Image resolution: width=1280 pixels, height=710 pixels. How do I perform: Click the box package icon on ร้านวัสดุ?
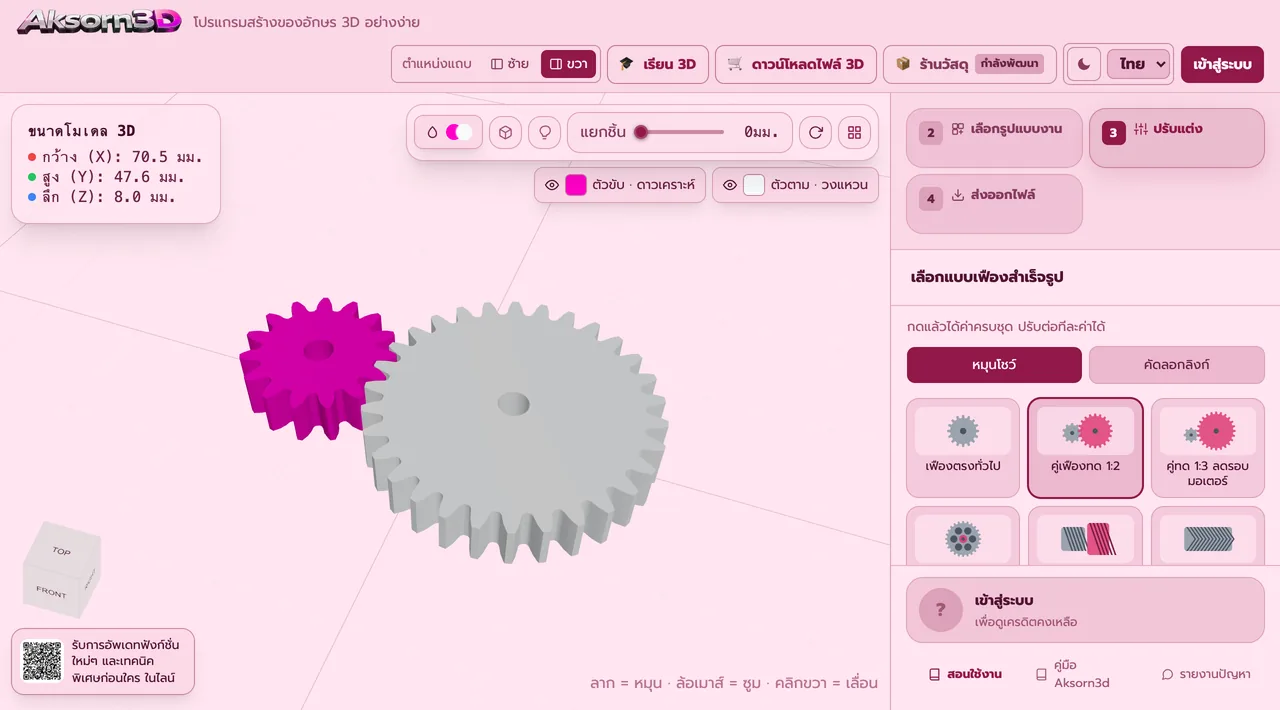pos(903,64)
